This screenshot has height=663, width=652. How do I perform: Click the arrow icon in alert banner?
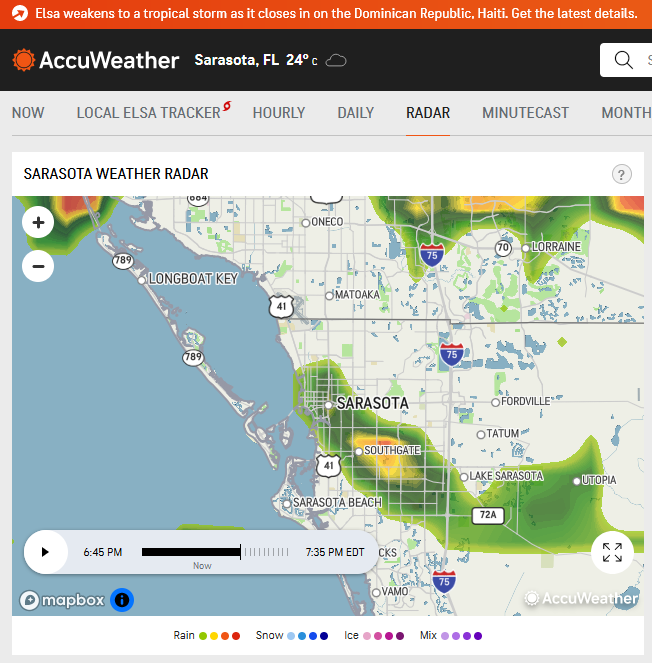19,14
